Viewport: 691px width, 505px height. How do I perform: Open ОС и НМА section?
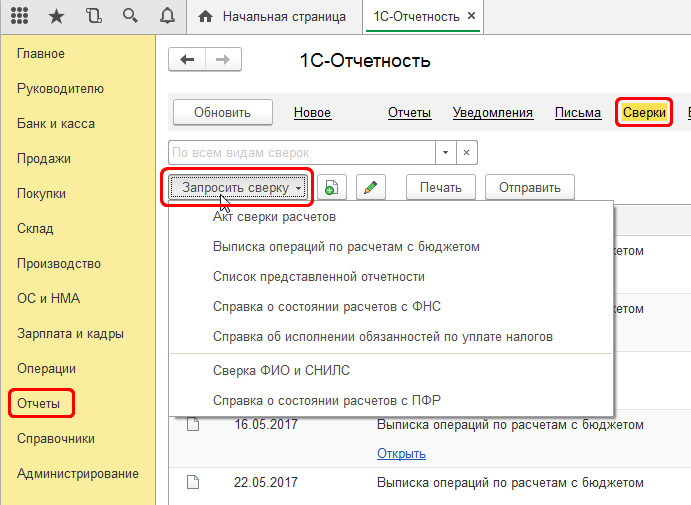coord(48,299)
